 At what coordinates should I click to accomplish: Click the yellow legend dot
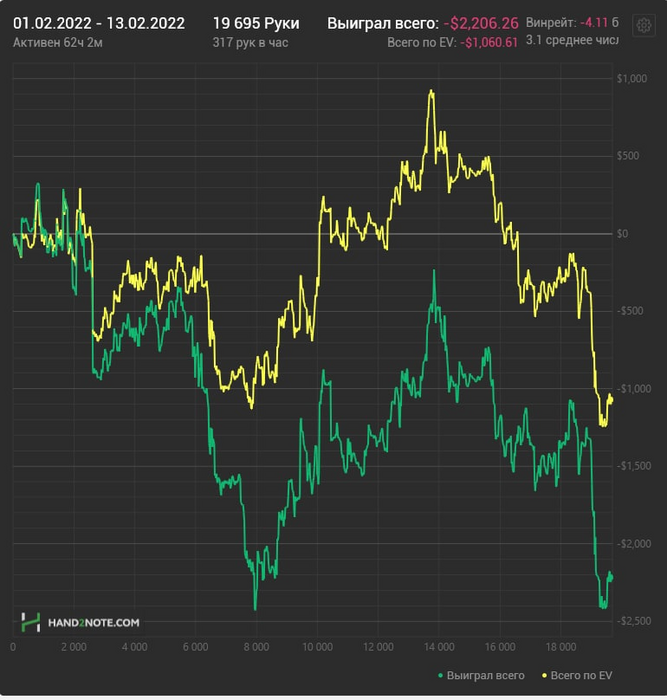[x=543, y=676]
